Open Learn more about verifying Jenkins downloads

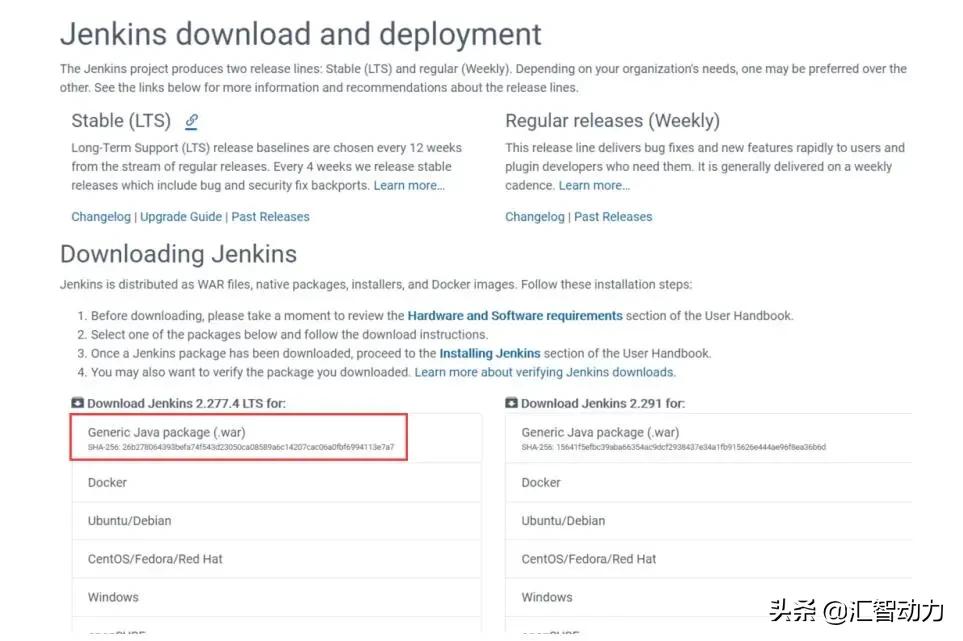click(x=545, y=372)
